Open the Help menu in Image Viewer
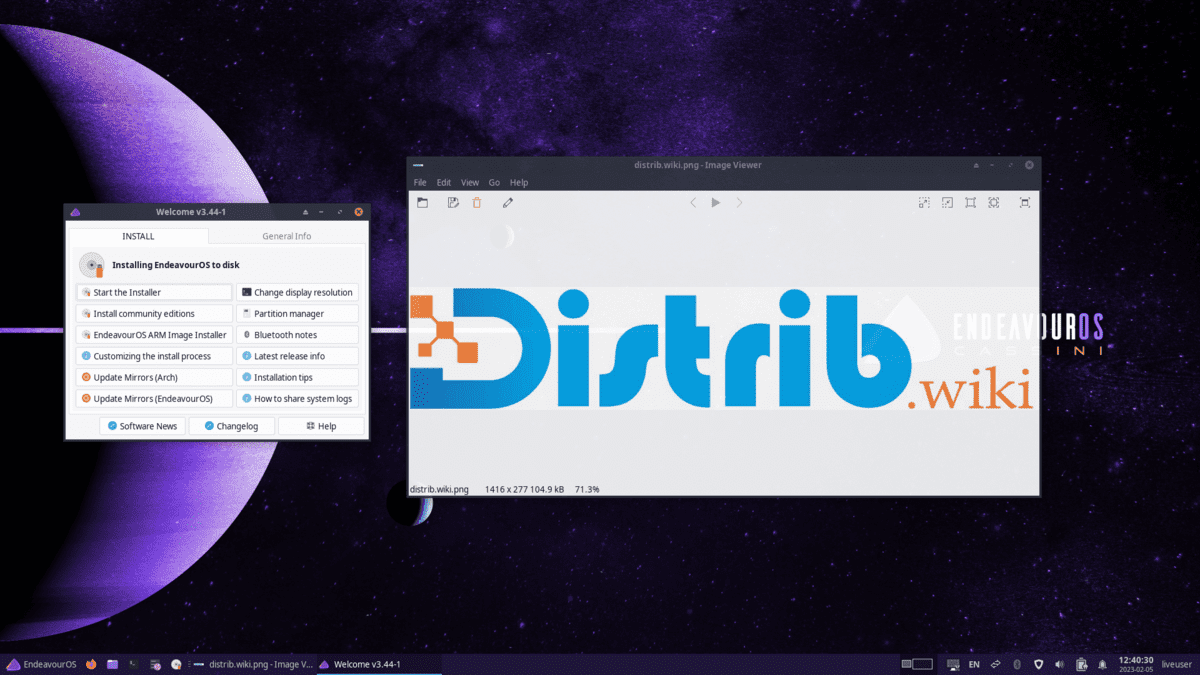This screenshot has height=675, width=1200. [x=519, y=183]
